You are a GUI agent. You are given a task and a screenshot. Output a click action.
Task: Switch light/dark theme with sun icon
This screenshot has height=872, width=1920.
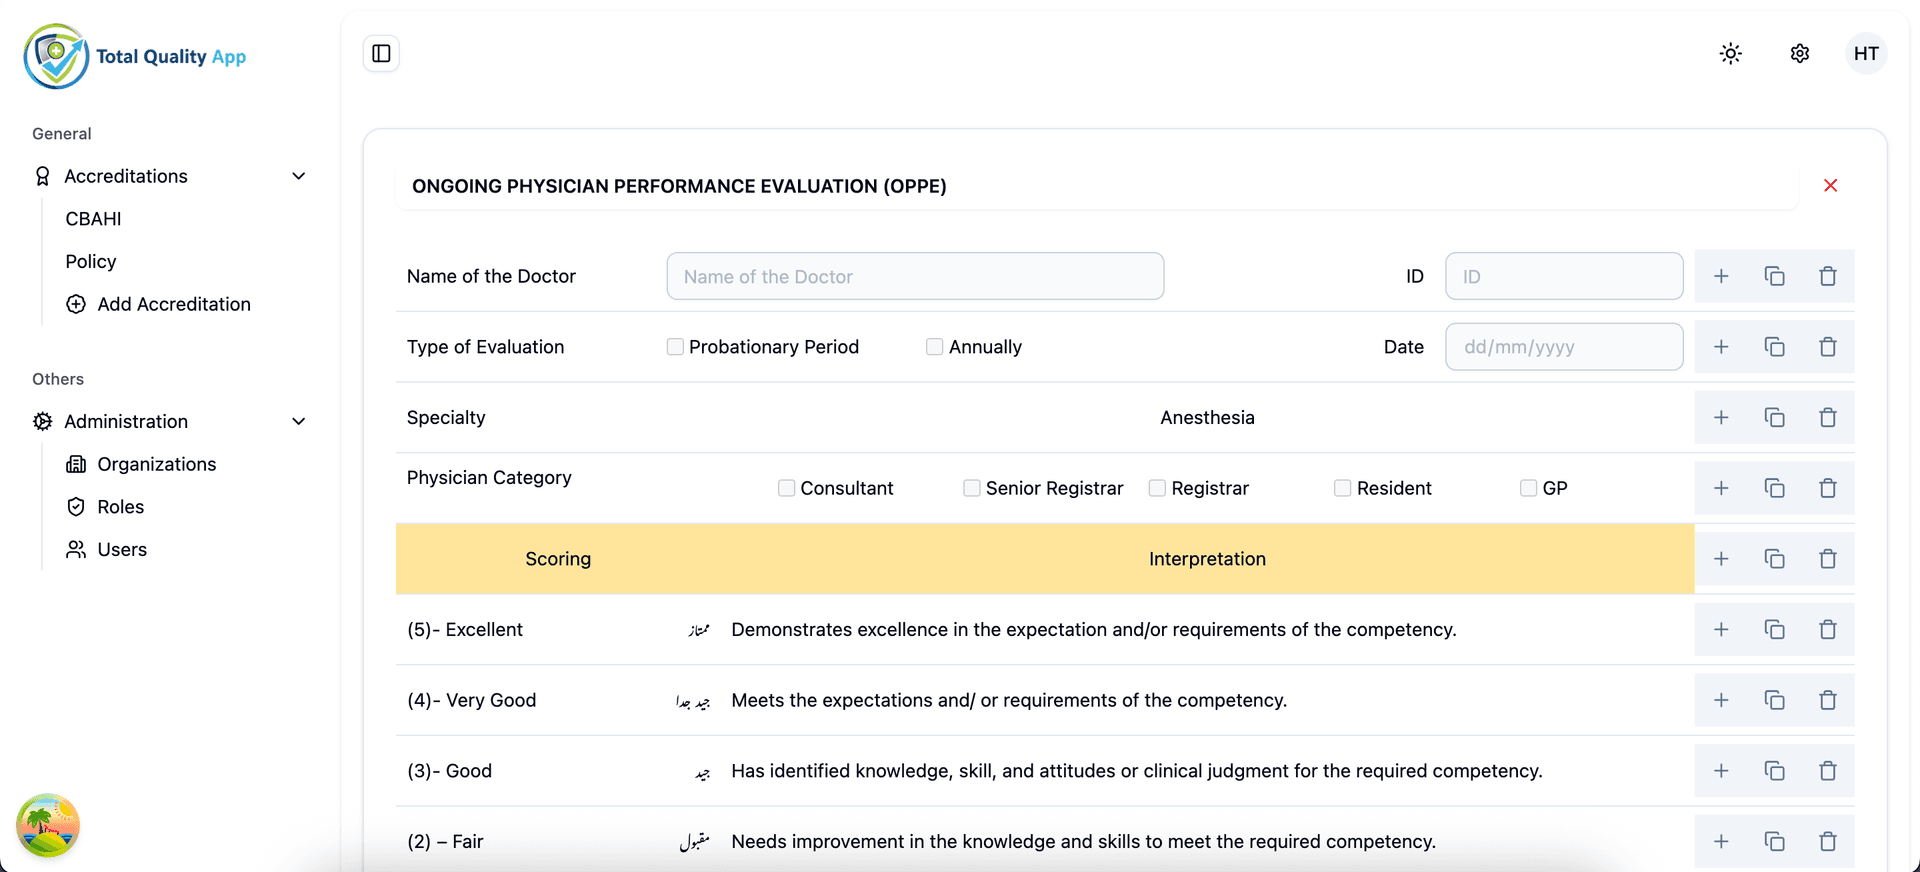[1731, 53]
